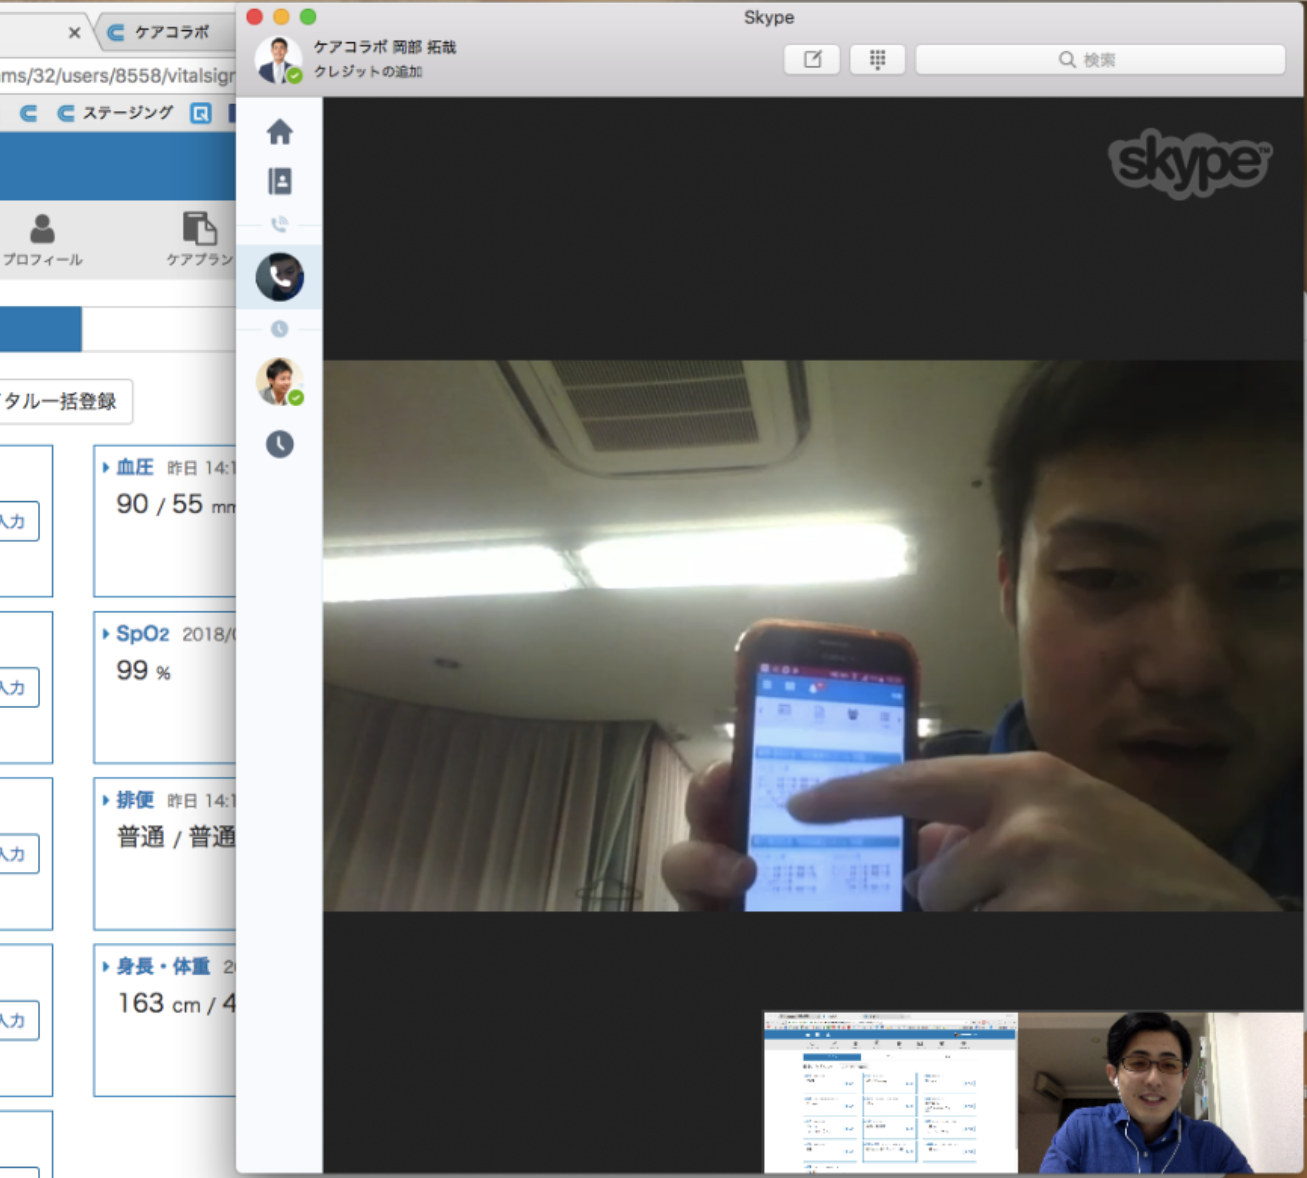Click the main incoming video feed
This screenshot has width=1307, height=1178.
[x=814, y=636]
